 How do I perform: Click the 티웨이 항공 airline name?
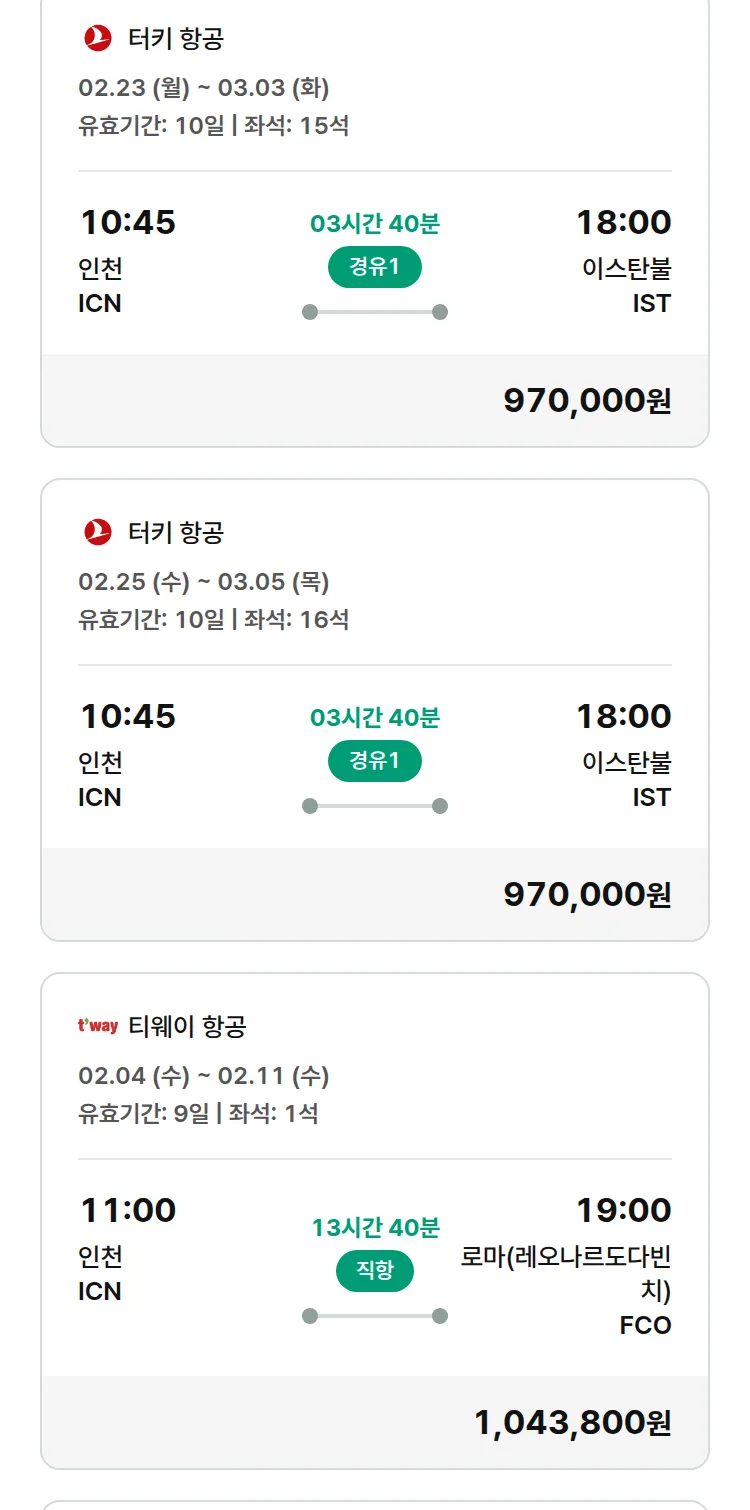click(188, 1026)
